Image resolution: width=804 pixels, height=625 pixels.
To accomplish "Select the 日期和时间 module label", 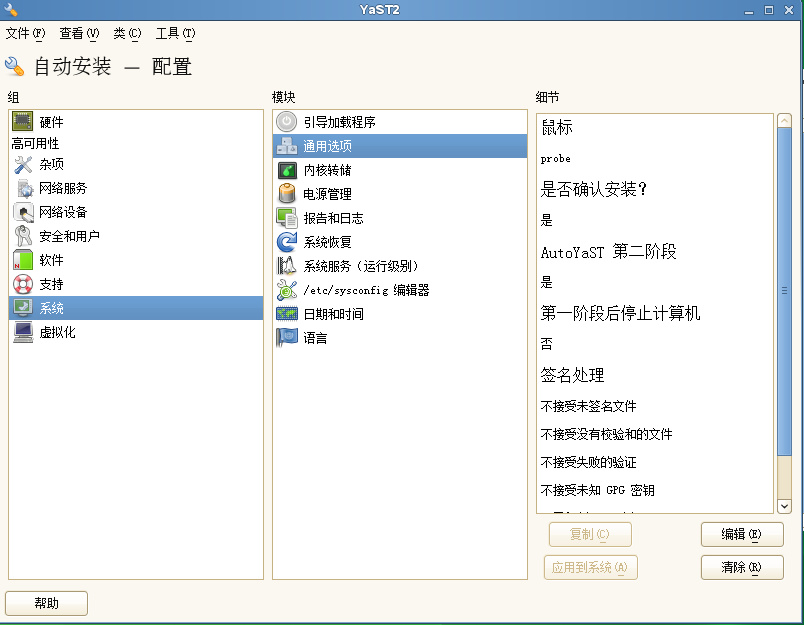I will coord(333,314).
